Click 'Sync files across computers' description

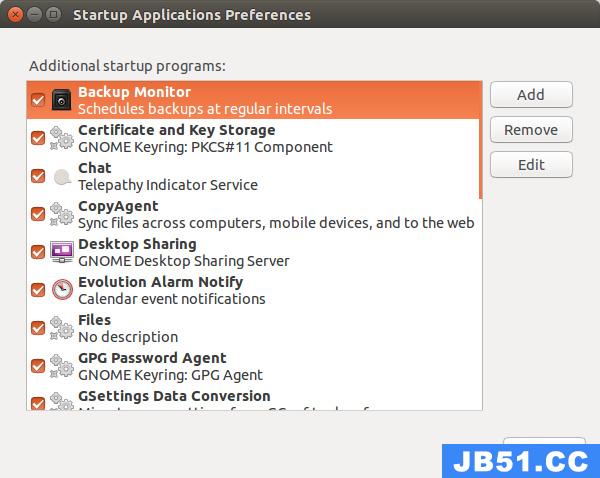coord(276,223)
